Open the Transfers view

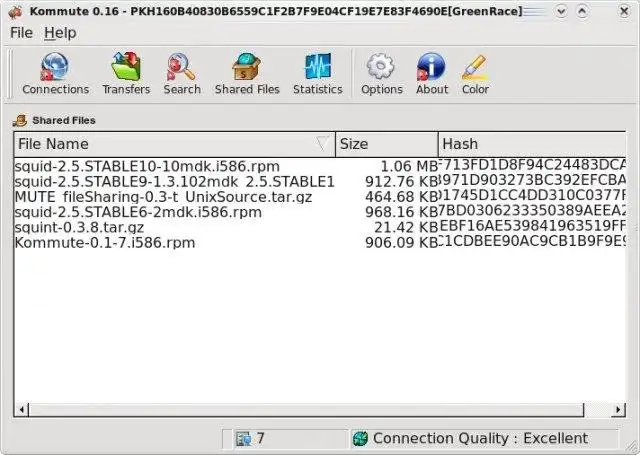(x=126, y=74)
